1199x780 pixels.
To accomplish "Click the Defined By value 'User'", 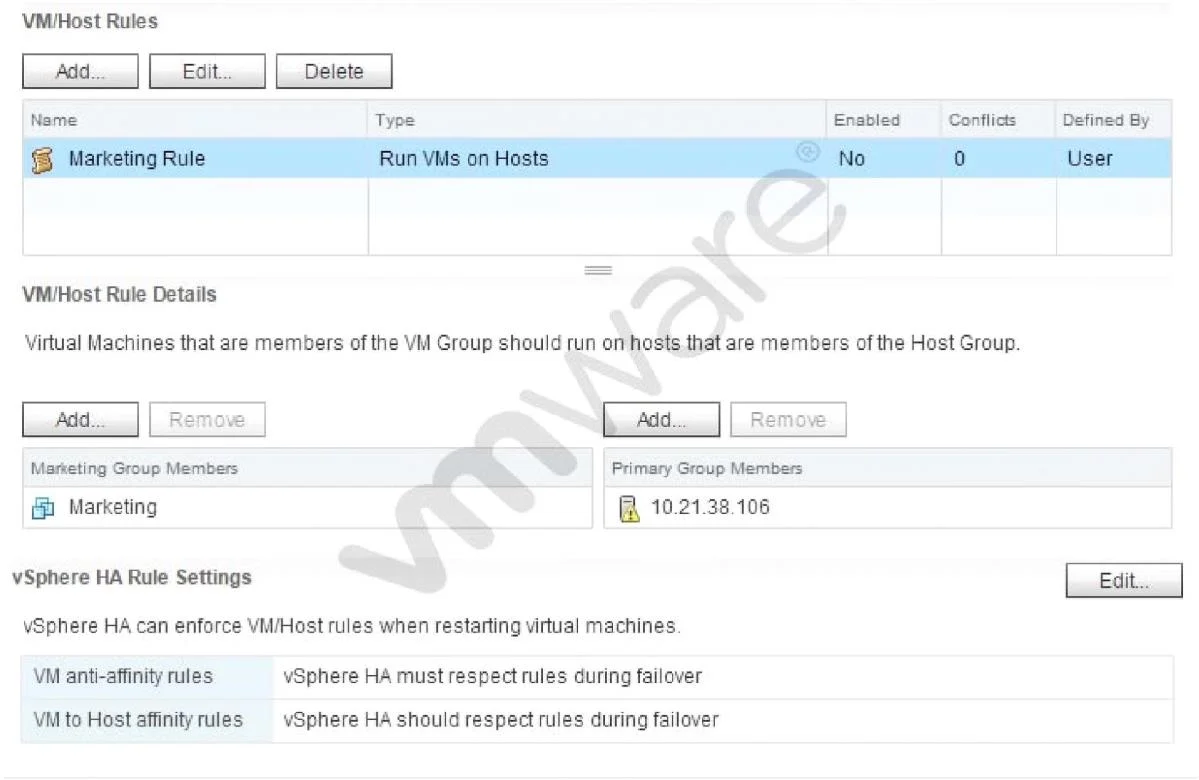I will 1090,158.
